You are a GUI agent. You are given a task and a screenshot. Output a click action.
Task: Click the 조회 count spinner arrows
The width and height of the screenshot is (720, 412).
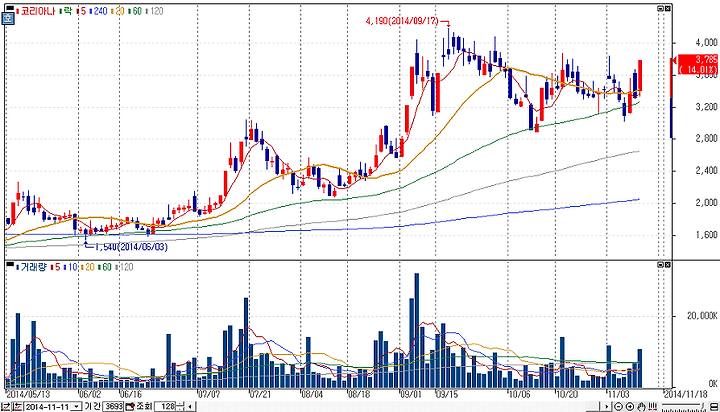[180, 406]
